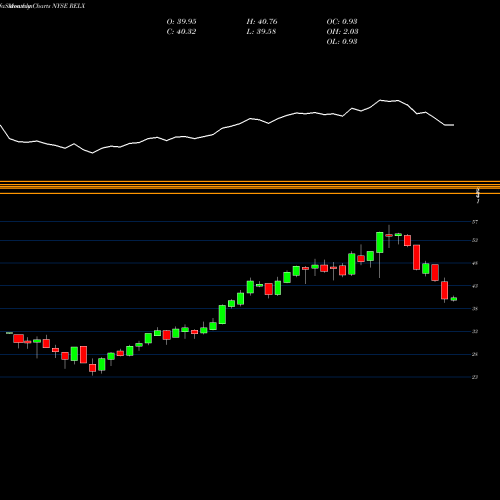This screenshot has height=500, width=500.
Task: Select the high value 'H: 40.76'
Action: (x=262, y=22)
